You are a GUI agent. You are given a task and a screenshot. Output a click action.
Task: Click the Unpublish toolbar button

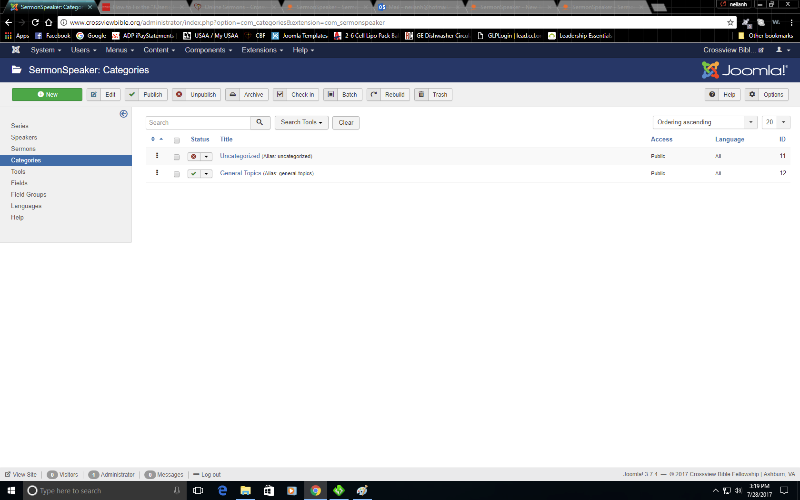(196, 94)
